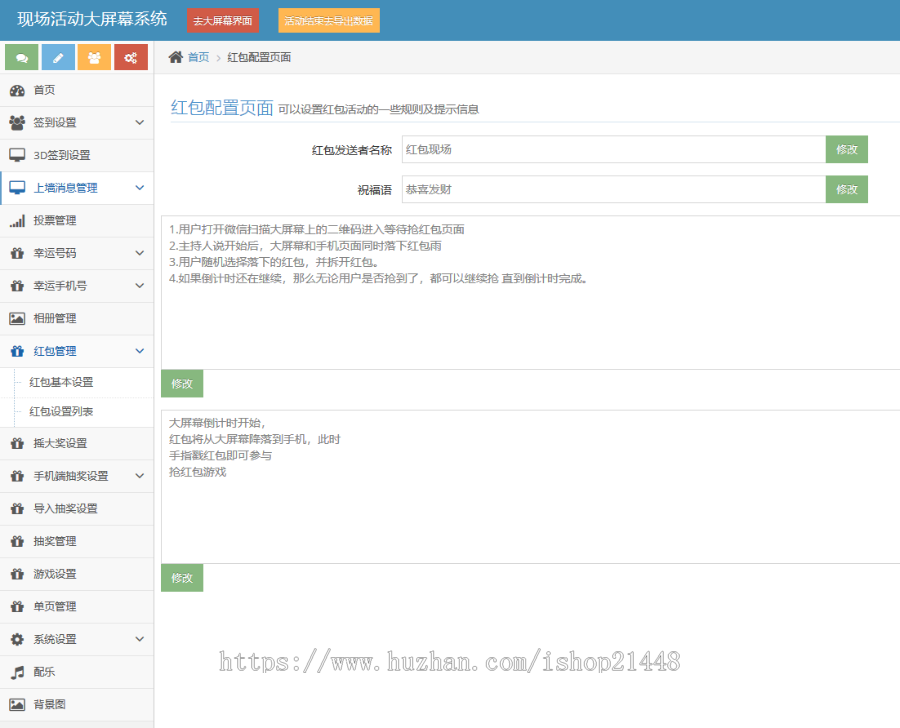Click into the 大屏幕倒计时 text area
900x728 pixels.
point(530,487)
